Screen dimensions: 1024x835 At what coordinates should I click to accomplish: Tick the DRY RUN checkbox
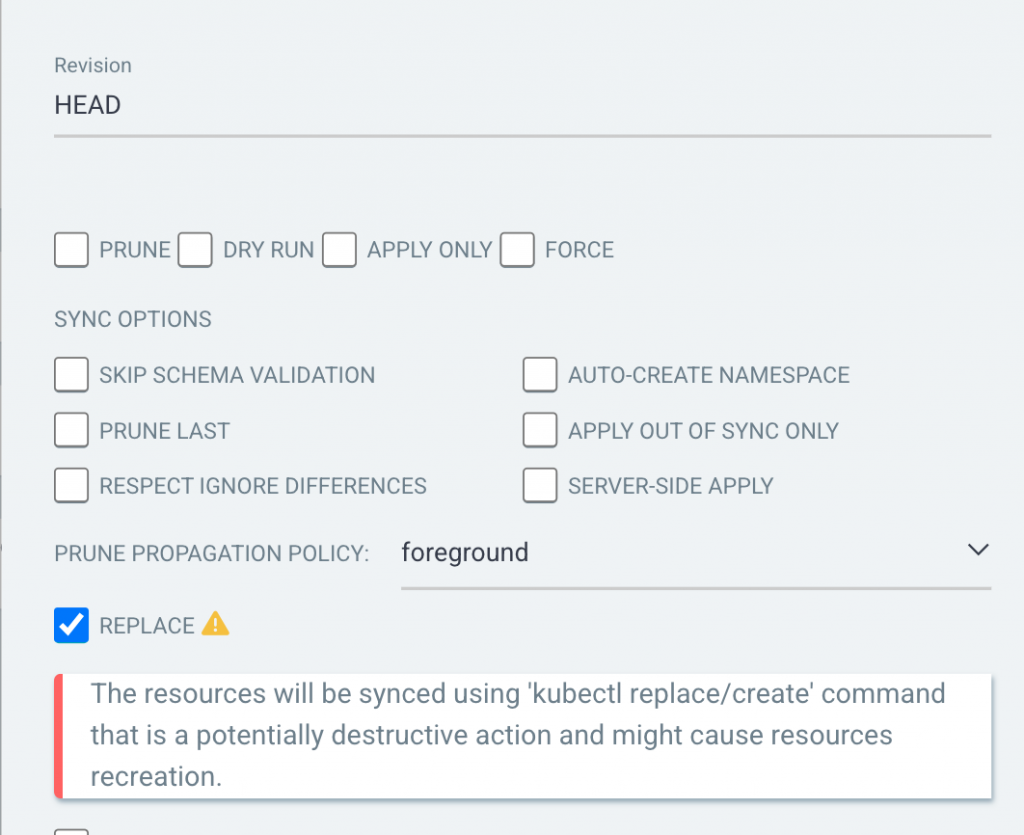point(195,250)
